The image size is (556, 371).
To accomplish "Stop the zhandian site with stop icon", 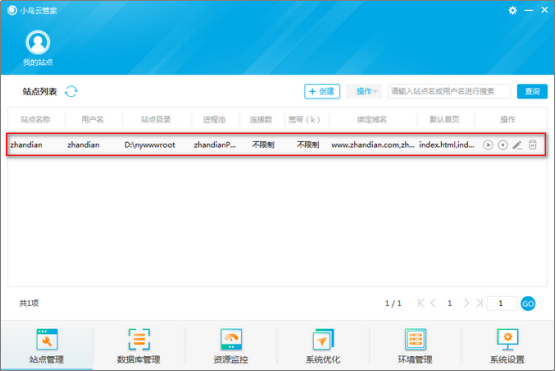I will (502, 145).
